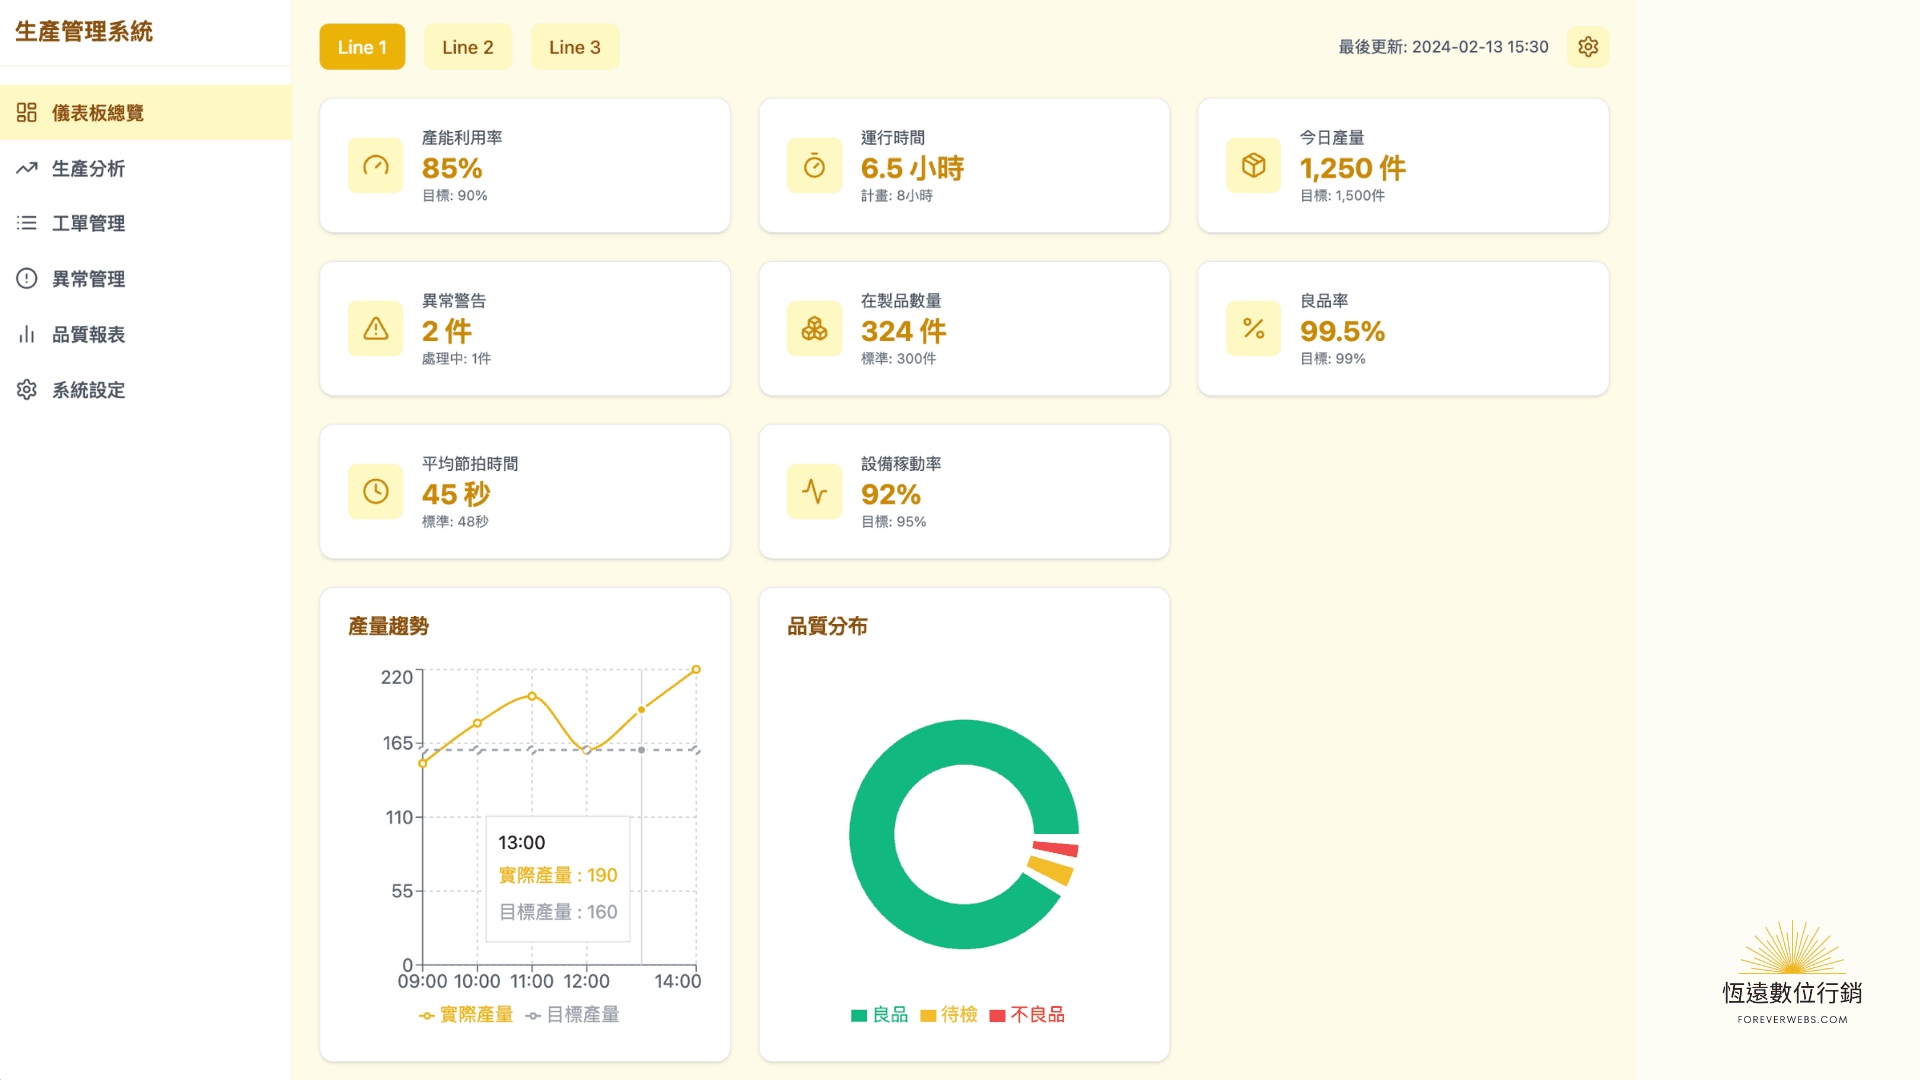Image resolution: width=1920 pixels, height=1080 pixels.
Task: Open the 生產分析 sidebar icon
Action: click(27, 168)
